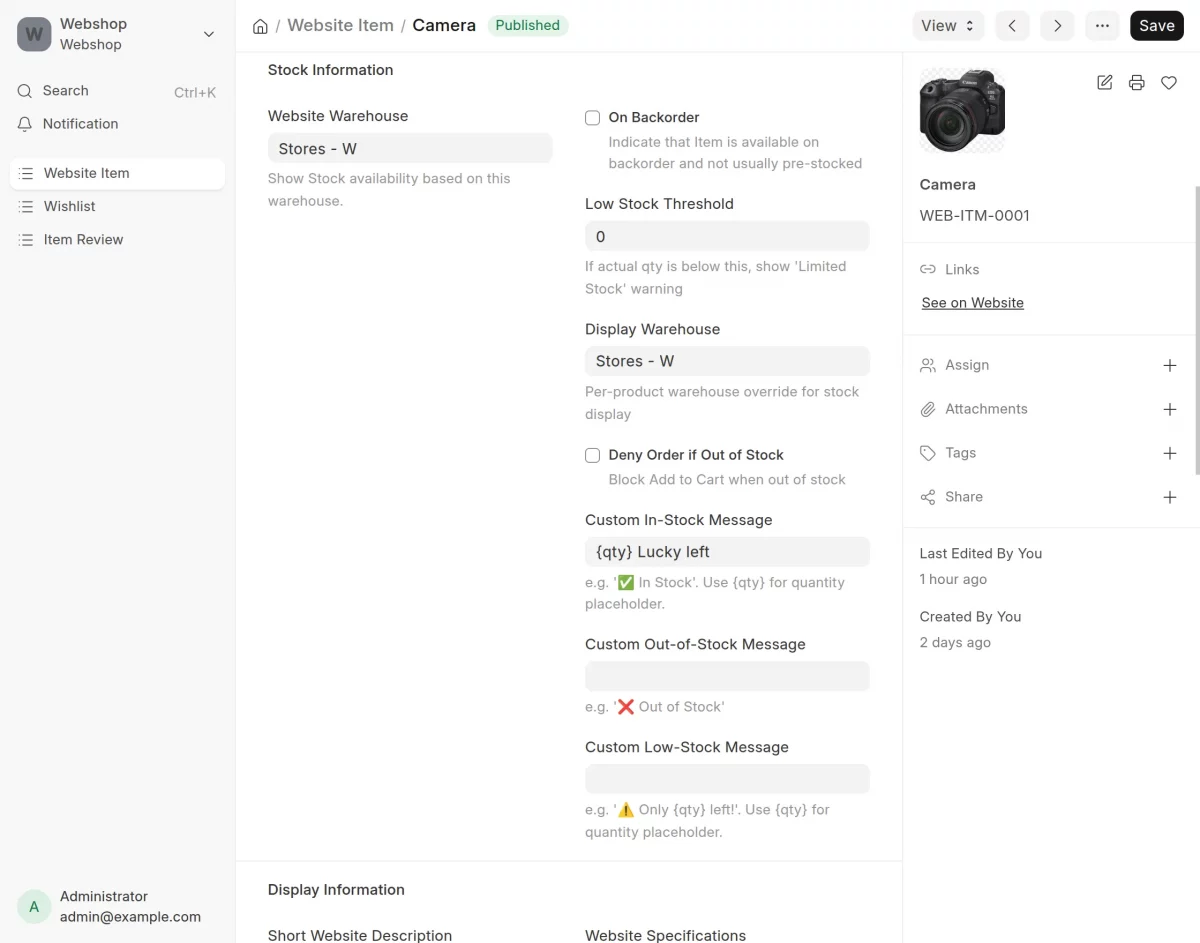Open the View dropdown selector
Viewport: 1200px width, 943px height.
click(948, 26)
